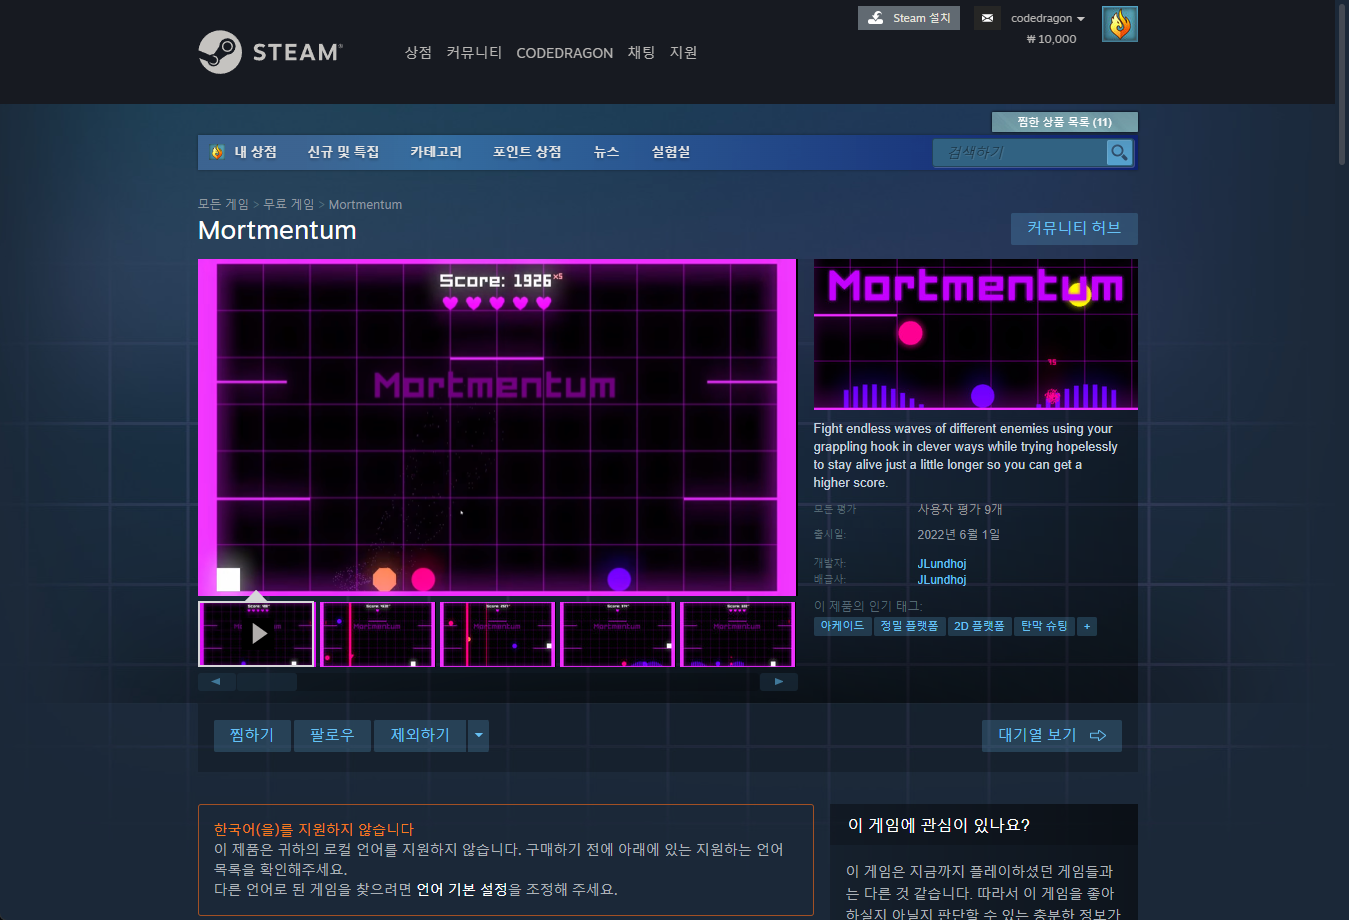Open the 포인트 상점 tab
Viewport: 1349px width, 920px height.
[x=527, y=152]
